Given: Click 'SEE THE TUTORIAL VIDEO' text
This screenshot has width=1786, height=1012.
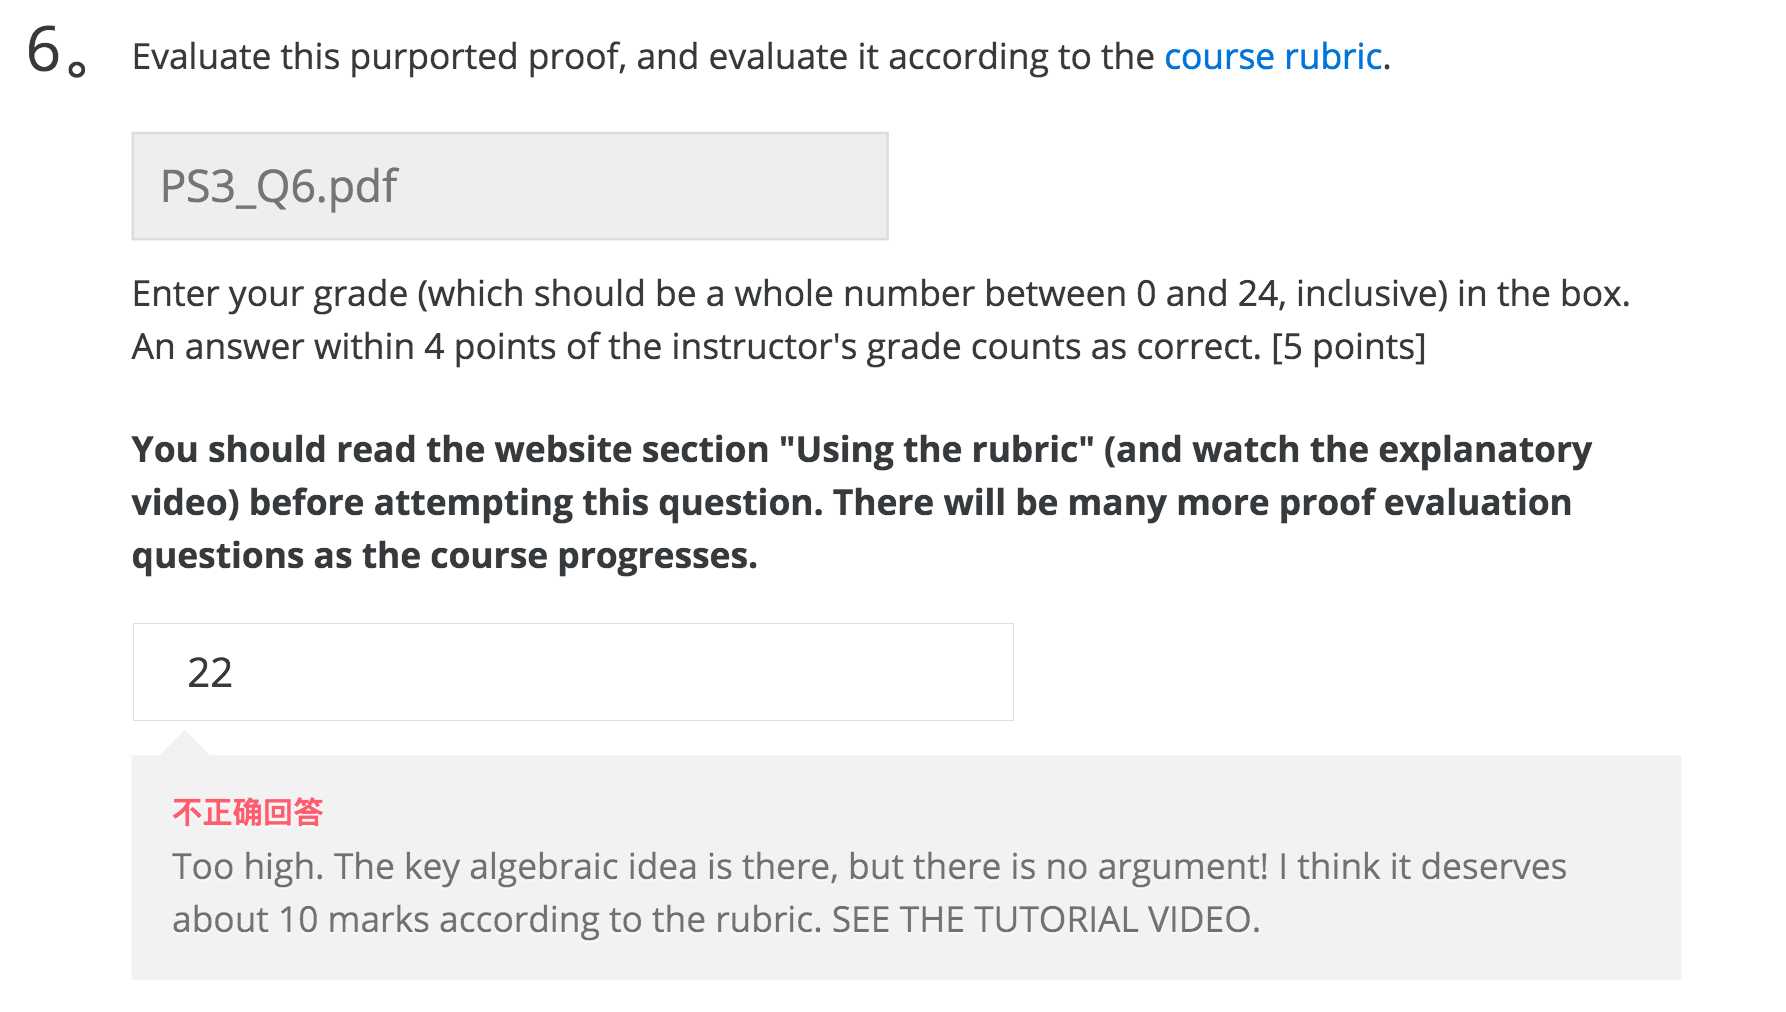Looking at the screenshot, I should tap(1044, 919).
